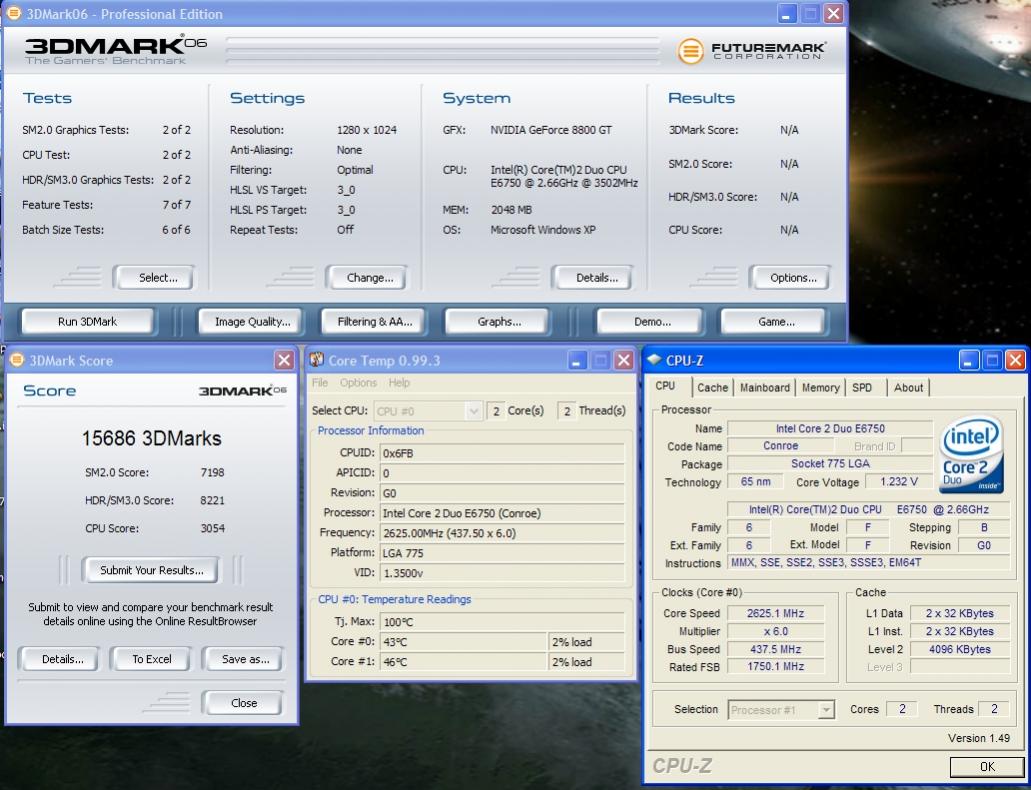Close the 3DMark Score window
1031x790 pixels.
pos(284,360)
